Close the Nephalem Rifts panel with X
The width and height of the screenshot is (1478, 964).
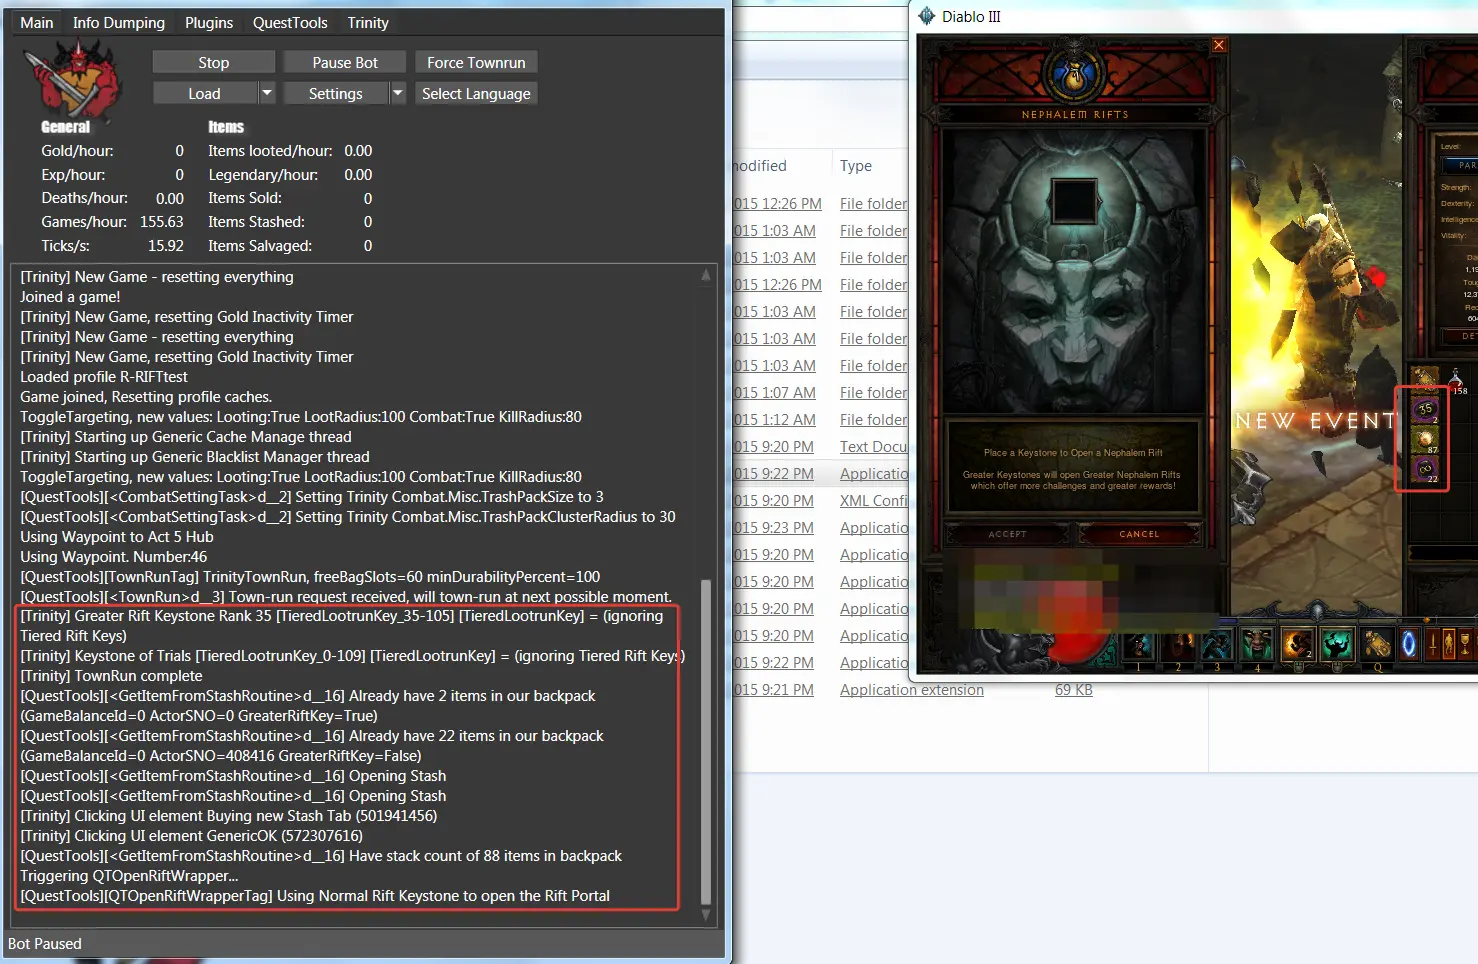tap(1219, 45)
